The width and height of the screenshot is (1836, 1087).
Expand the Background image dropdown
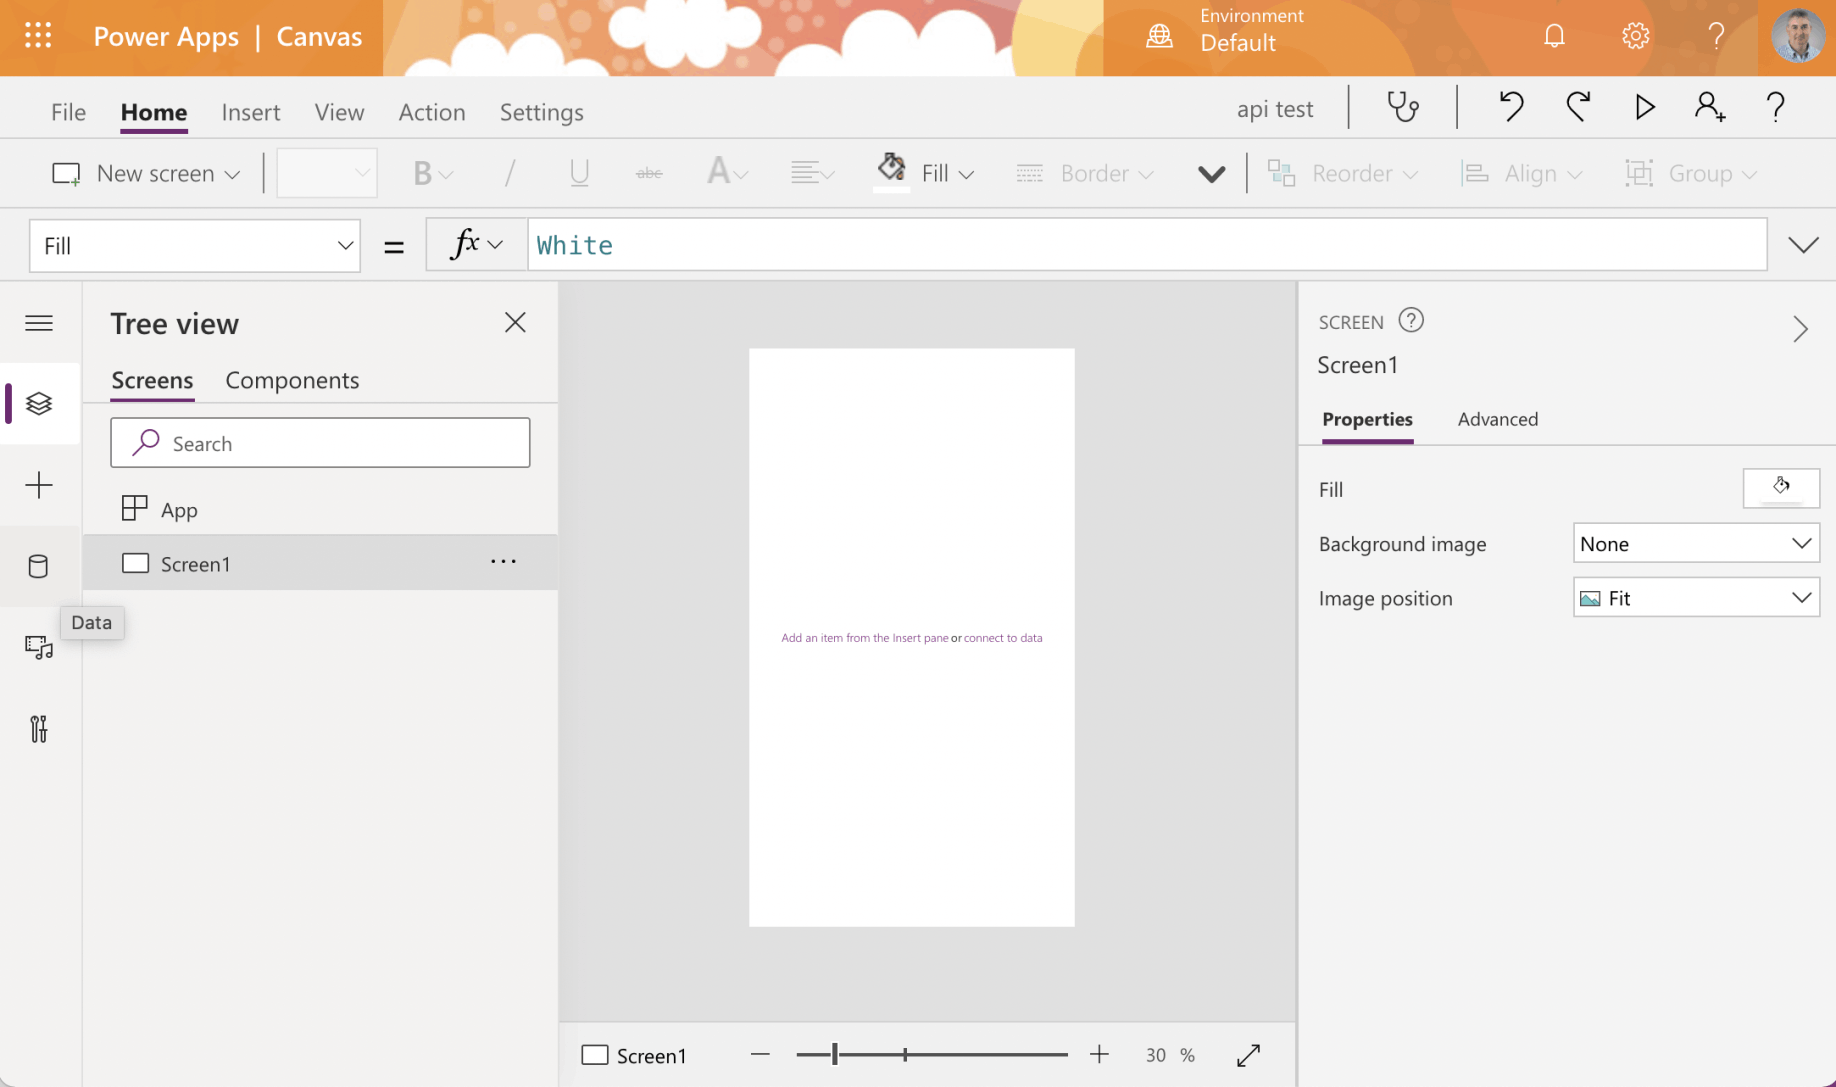(1695, 544)
